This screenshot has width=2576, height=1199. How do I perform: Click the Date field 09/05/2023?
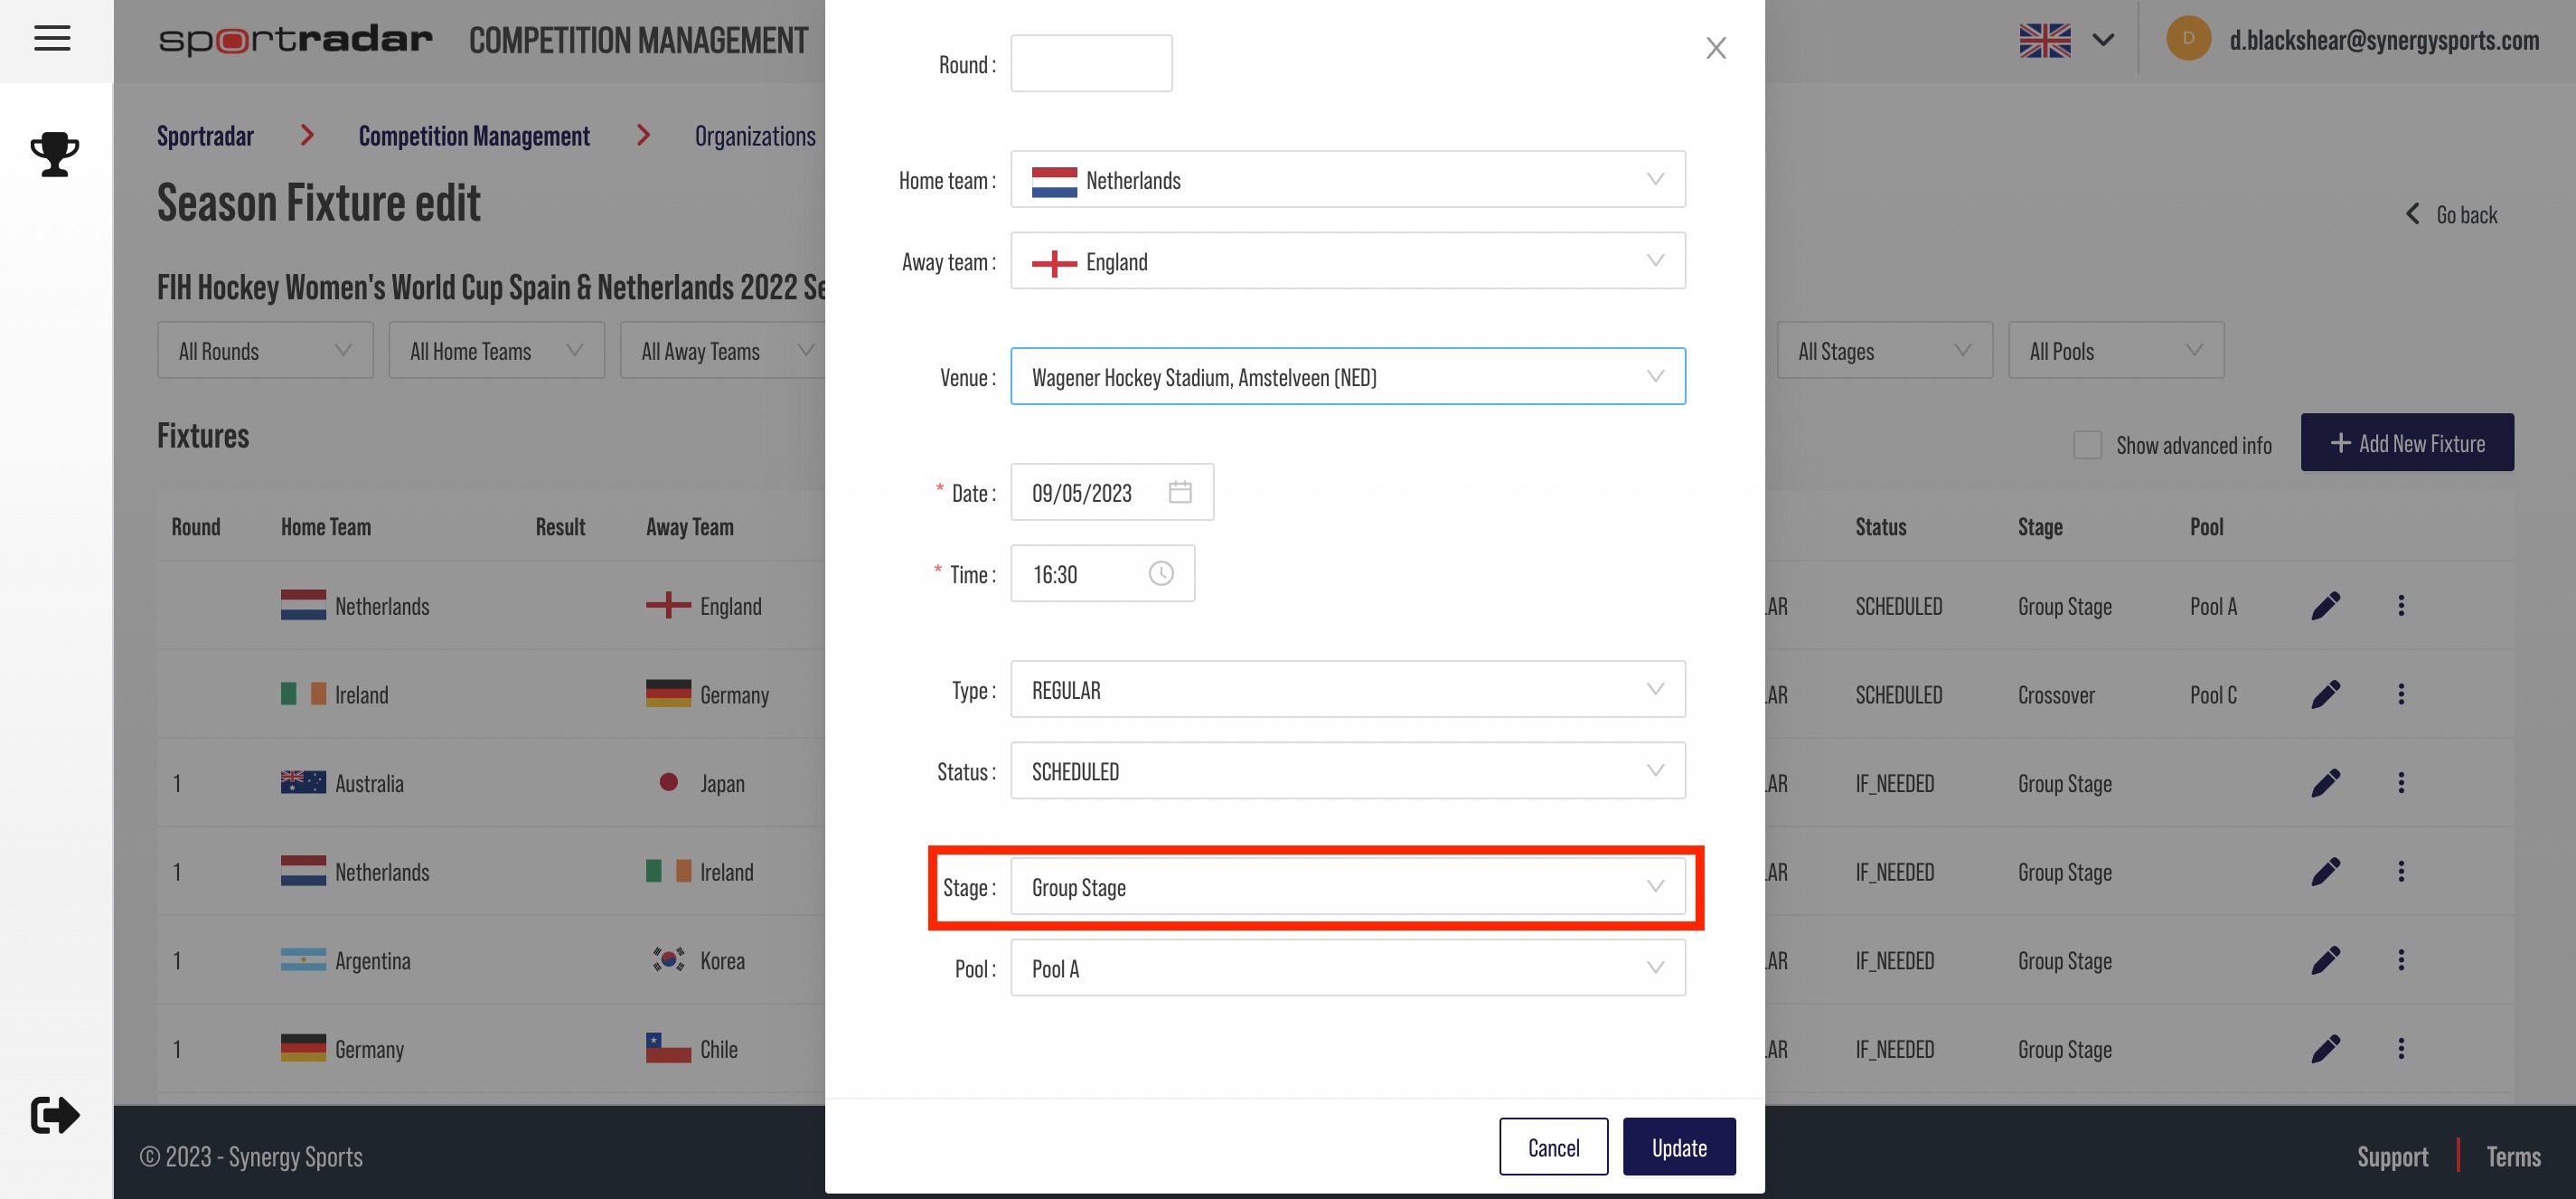pyautogui.click(x=1112, y=492)
